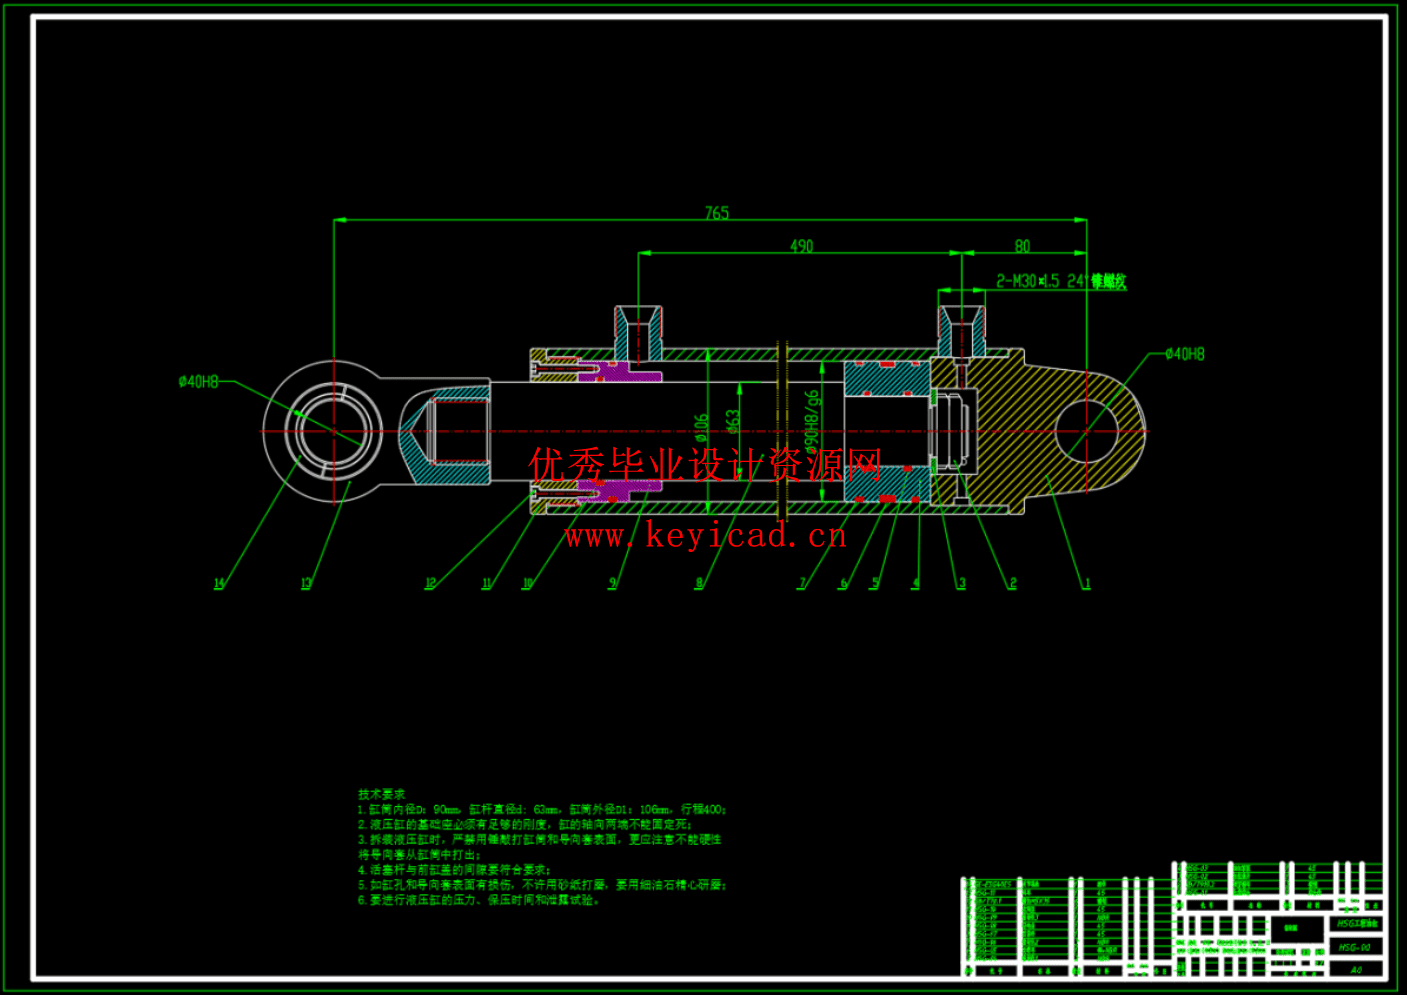Click balloon number 14 on the left
Viewport: 1407px width, 995px height.
(216, 583)
